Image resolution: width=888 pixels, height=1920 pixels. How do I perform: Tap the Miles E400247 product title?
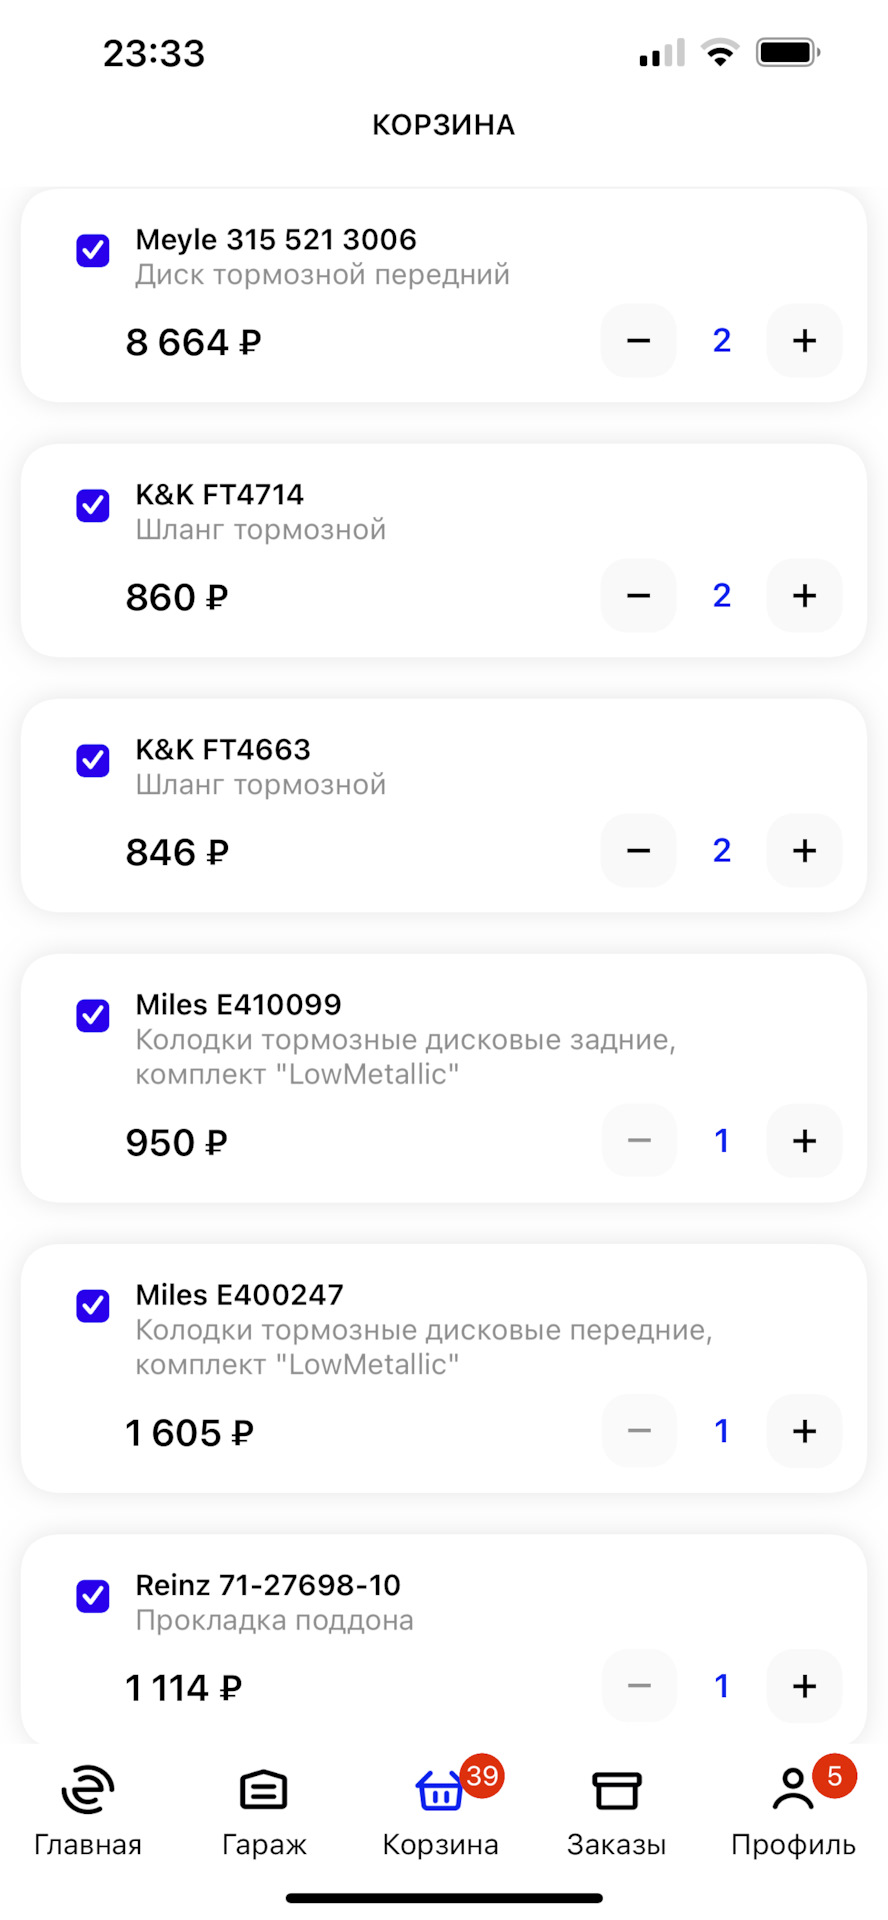(240, 1295)
